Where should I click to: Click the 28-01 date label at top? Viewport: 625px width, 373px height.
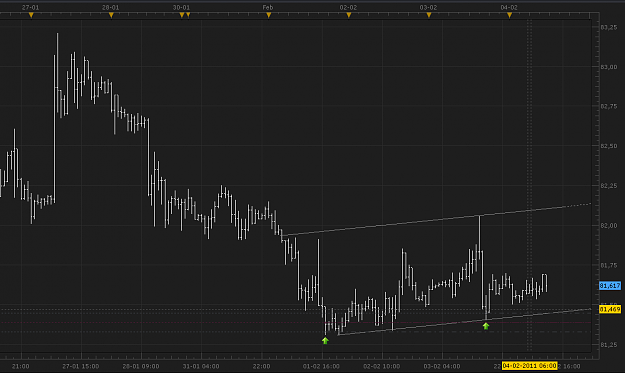pos(110,8)
